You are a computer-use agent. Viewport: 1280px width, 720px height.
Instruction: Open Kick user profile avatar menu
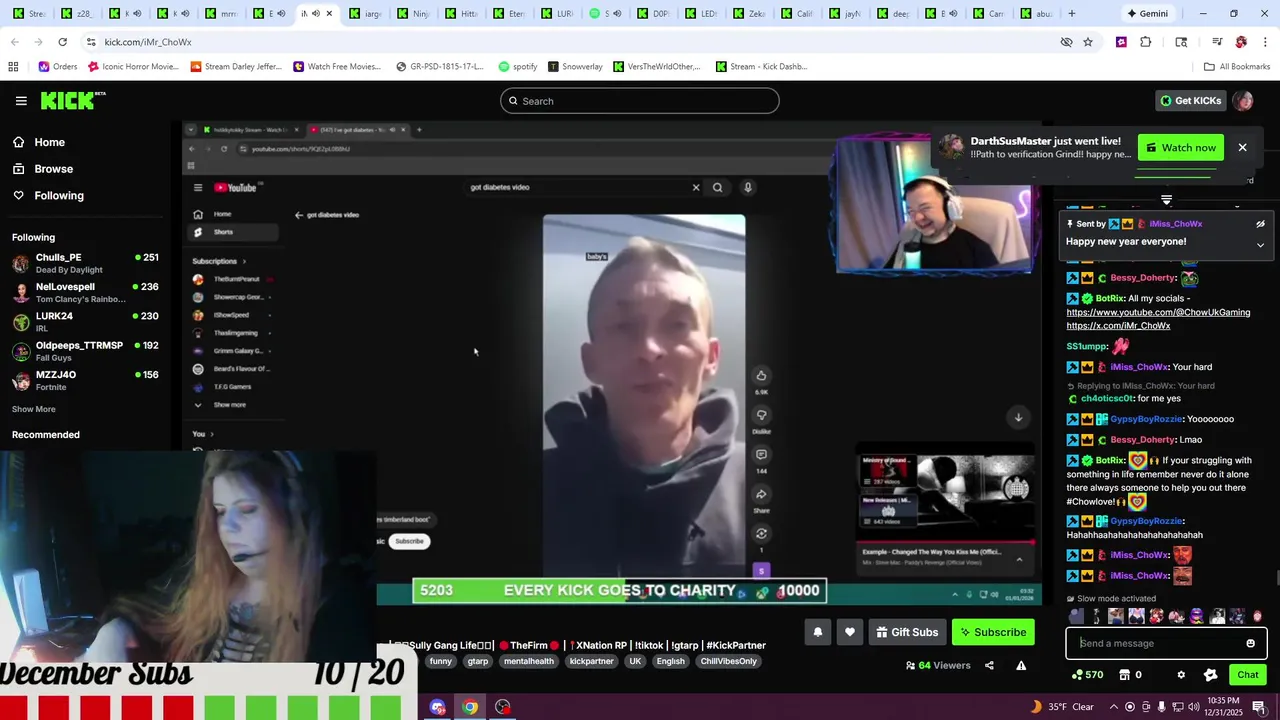pos(1243,101)
